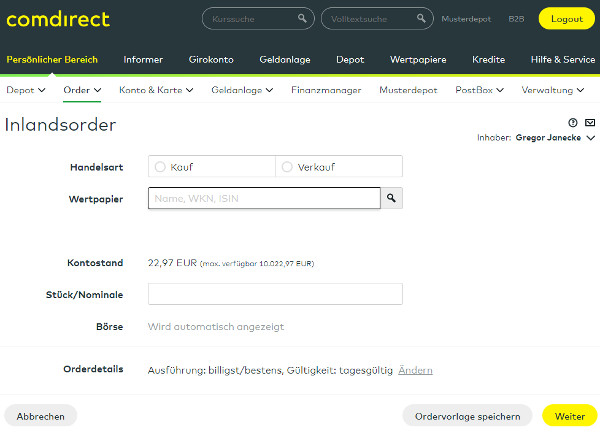
Task: Open the Finanzmanager submenu item
Action: tap(326, 90)
